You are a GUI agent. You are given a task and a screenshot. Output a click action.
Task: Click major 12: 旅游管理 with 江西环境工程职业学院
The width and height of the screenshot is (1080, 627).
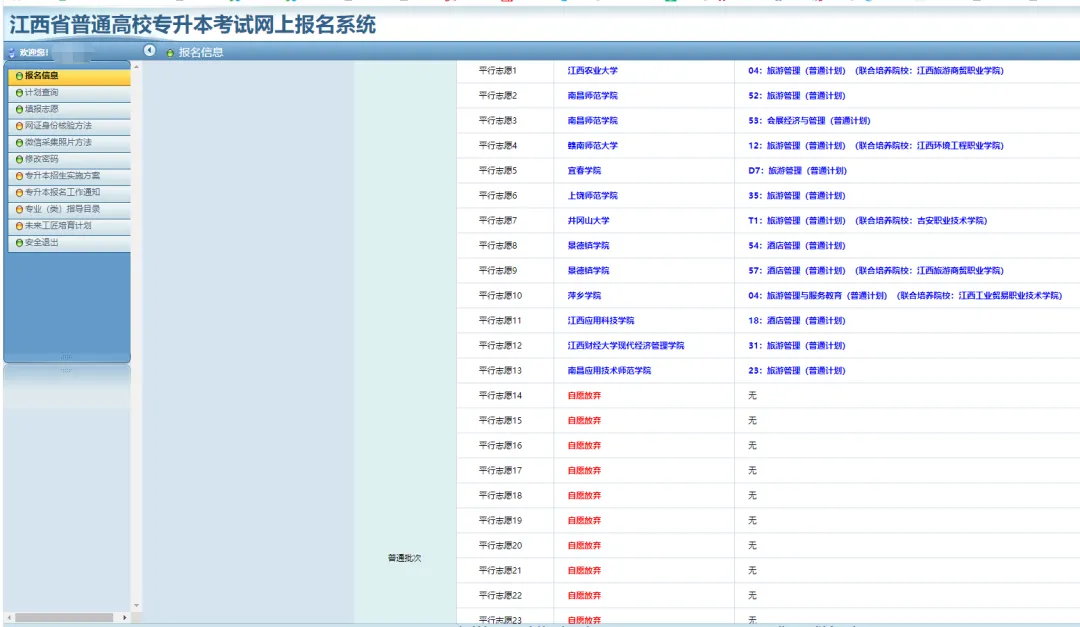(876, 146)
